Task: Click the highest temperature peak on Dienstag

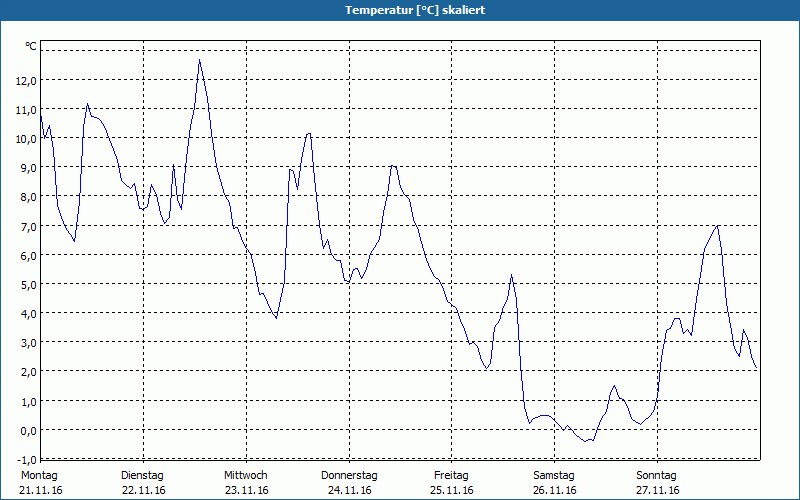Action: (x=199, y=60)
